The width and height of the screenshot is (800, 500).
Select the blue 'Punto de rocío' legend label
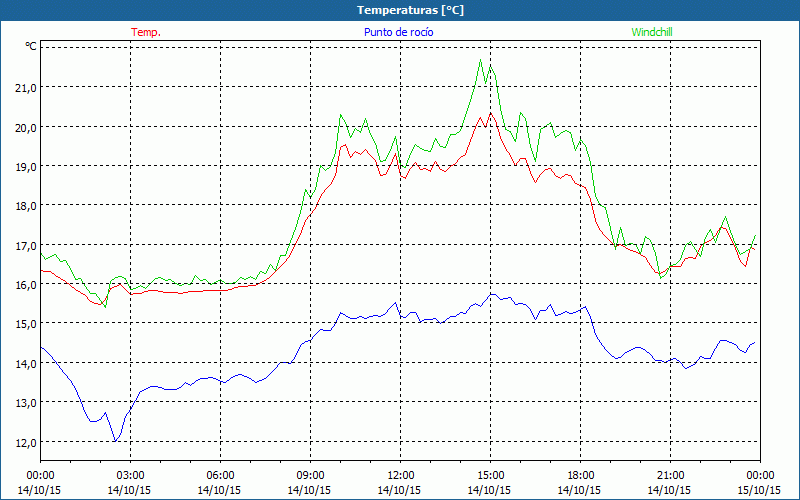click(x=398, y=32)
